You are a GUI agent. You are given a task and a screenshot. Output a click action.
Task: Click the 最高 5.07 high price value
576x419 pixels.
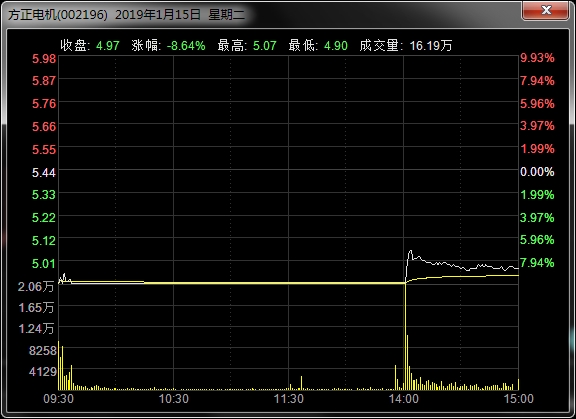click(264, 46)
